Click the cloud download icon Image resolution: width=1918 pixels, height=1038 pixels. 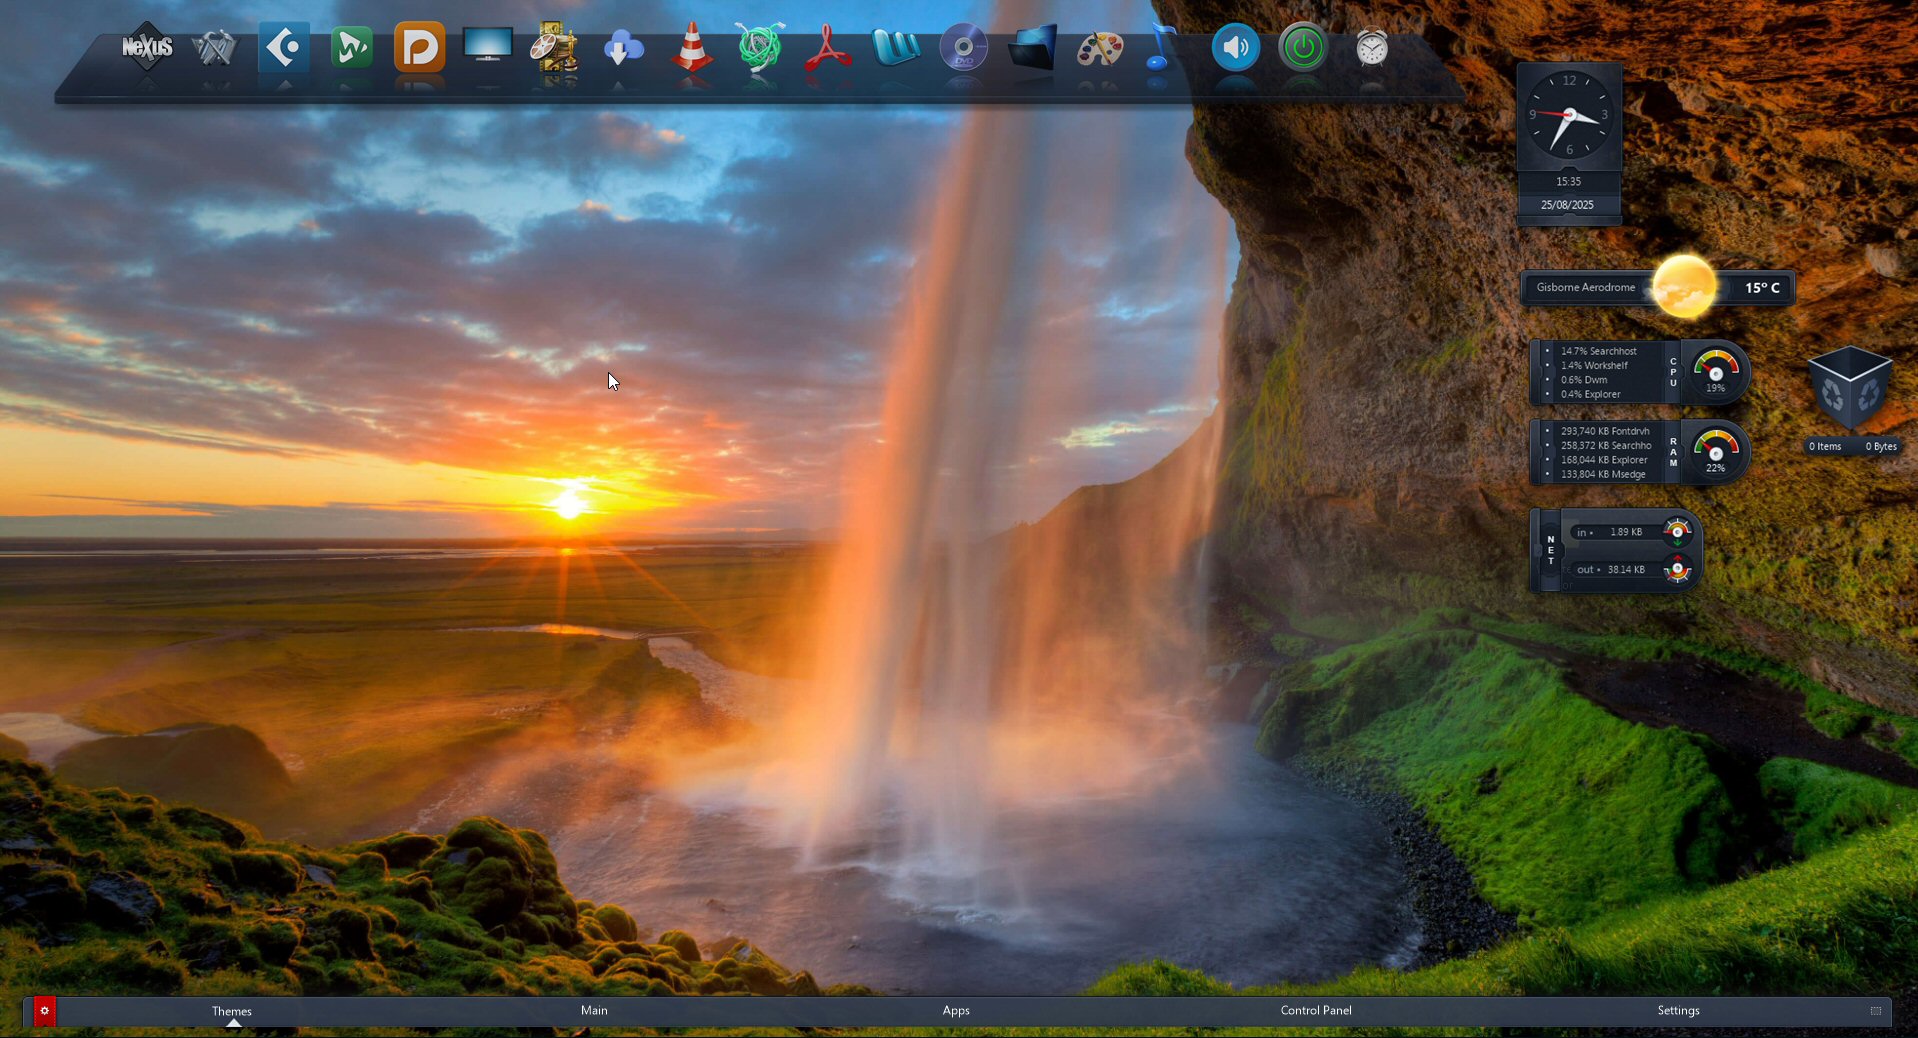[x=623, y=48]
